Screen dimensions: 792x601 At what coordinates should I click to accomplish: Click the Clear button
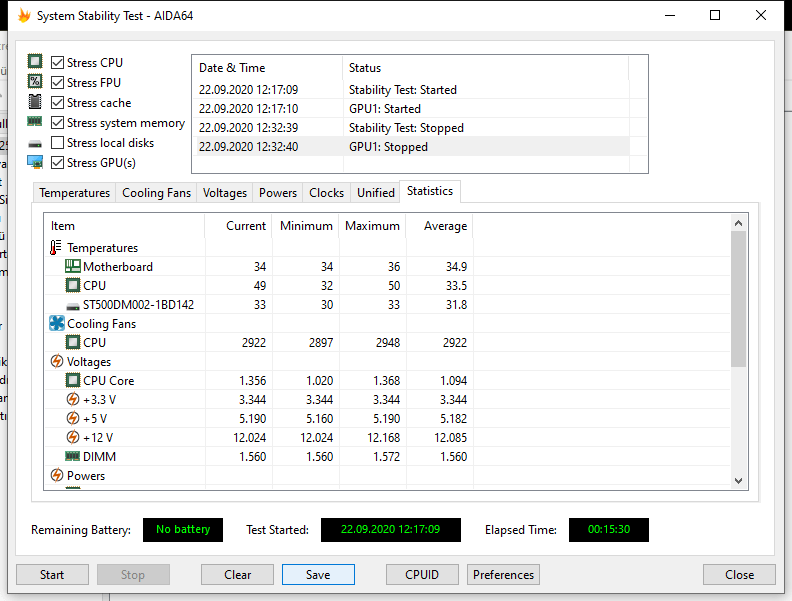click(237, 575)
